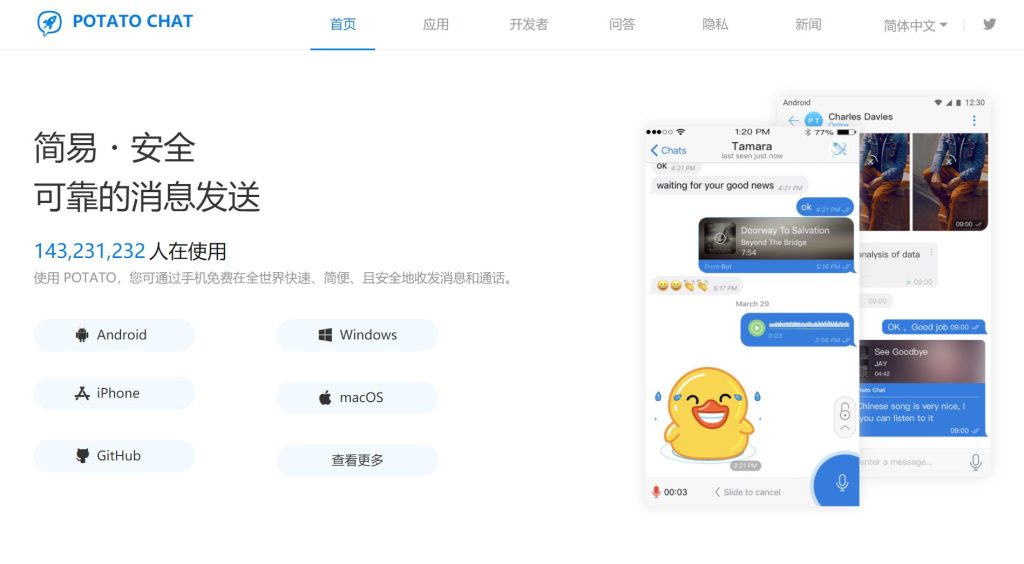Click the See Goodbye music card
1024x564 pixels.
click(x=922, y=361)
